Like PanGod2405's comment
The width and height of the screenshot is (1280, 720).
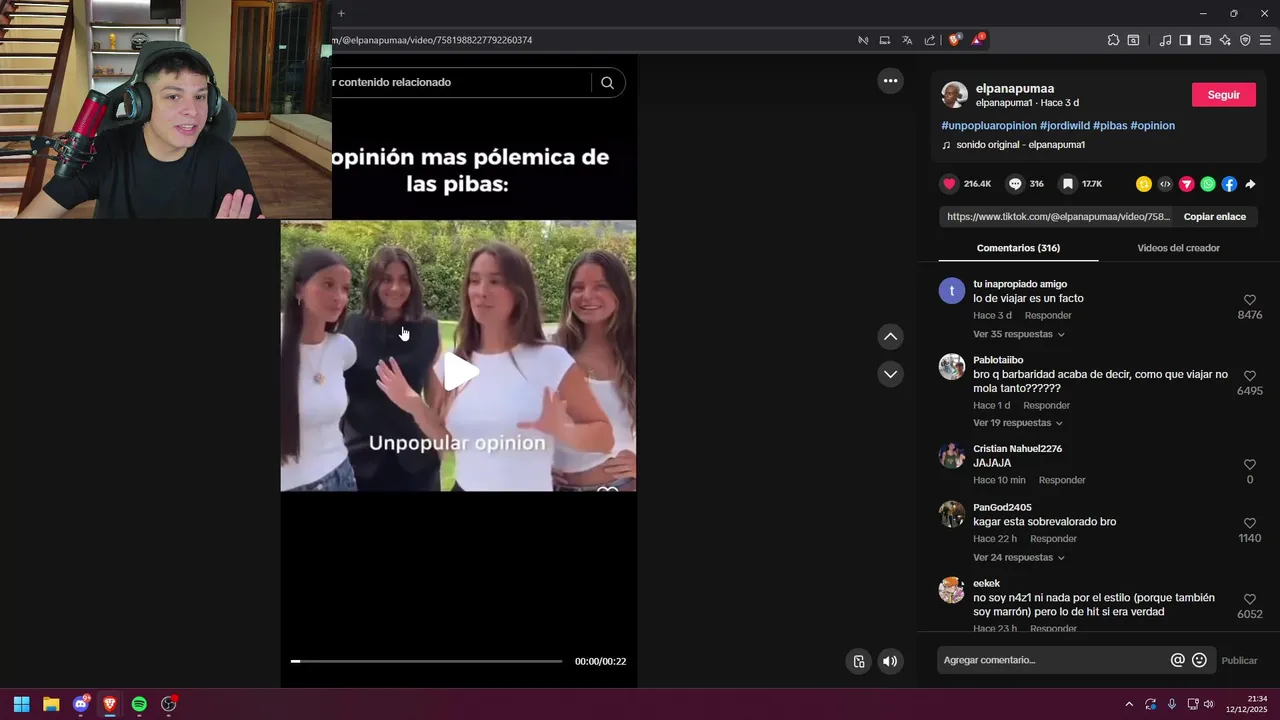point(1249,523)
